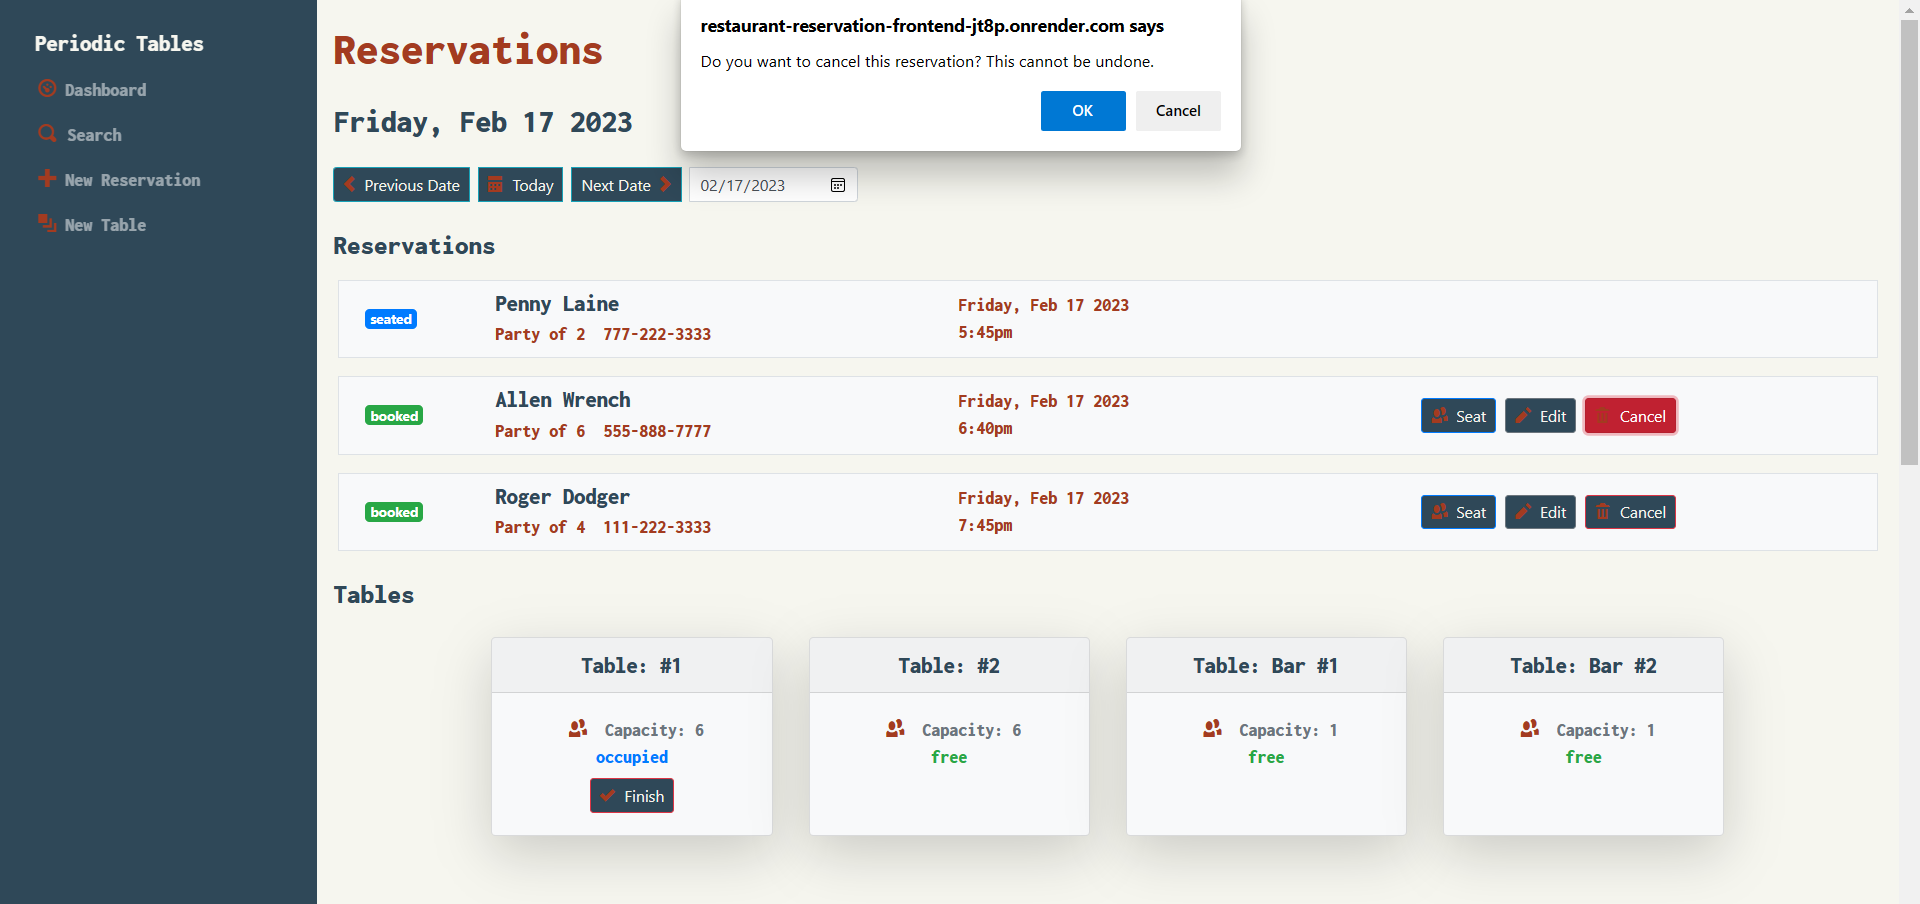Viewport: 1920px width, 904px height.
Task: Seat the Allen Wrench reservation
Action: coord(1458,416)
